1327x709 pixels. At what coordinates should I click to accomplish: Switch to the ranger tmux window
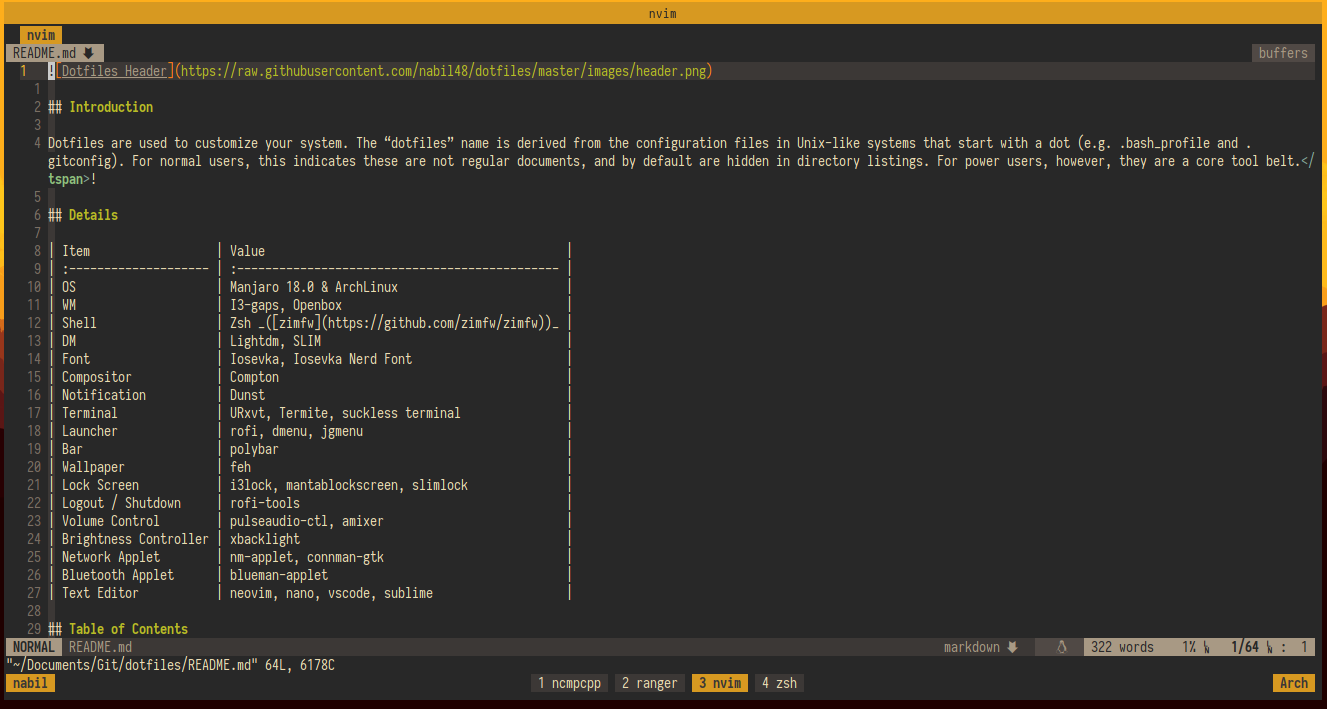point(650,682)
